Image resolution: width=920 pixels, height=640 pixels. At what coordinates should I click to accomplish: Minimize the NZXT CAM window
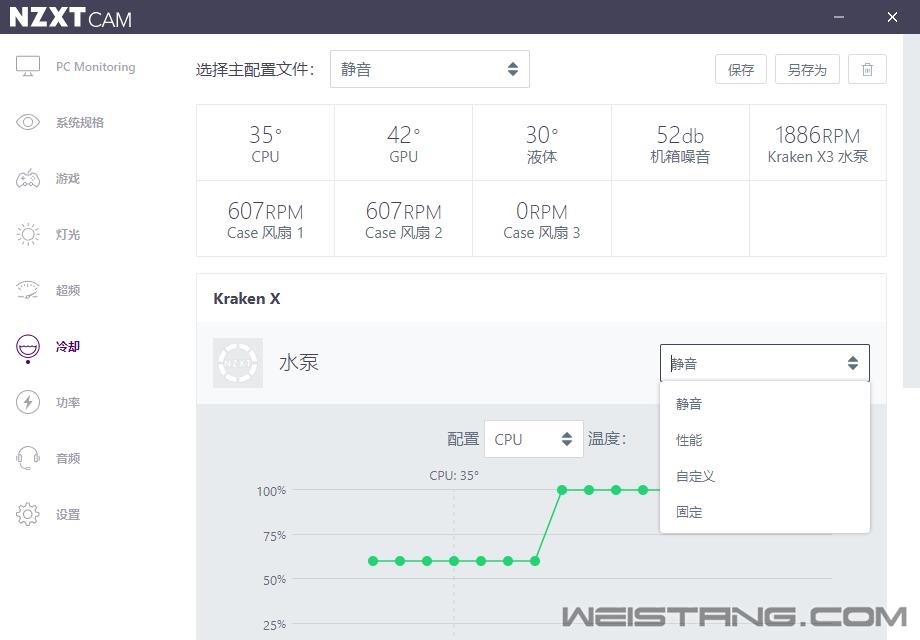pyautogui.click(x=839, y=17)
